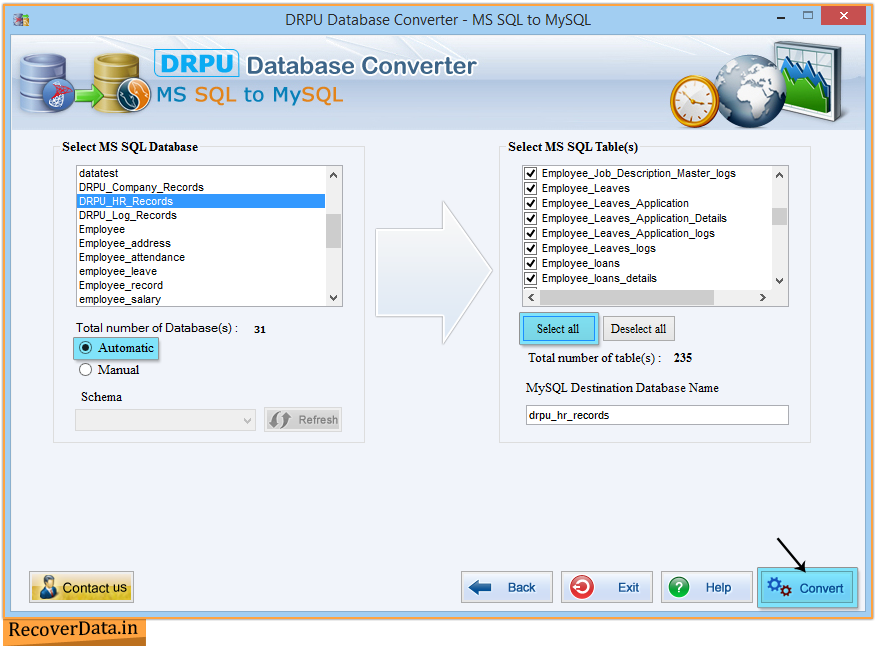Click the table list horizontal scrollbar thumb
The width and height of the screenshot is (876, 646).
(x=626, y=297)
